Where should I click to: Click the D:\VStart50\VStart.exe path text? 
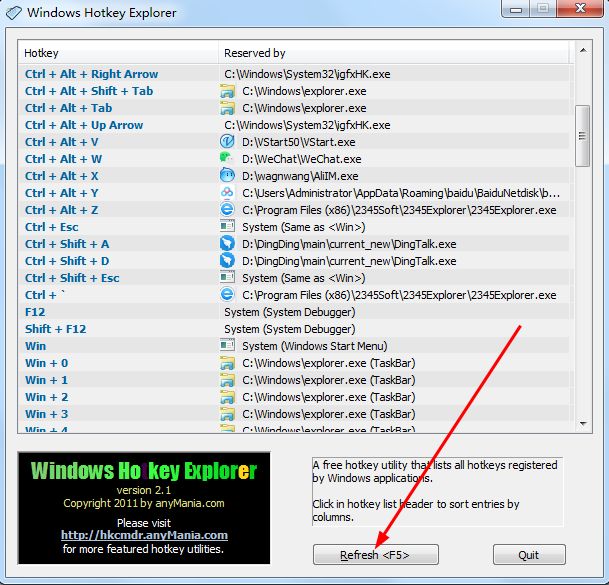pos(299,142)
